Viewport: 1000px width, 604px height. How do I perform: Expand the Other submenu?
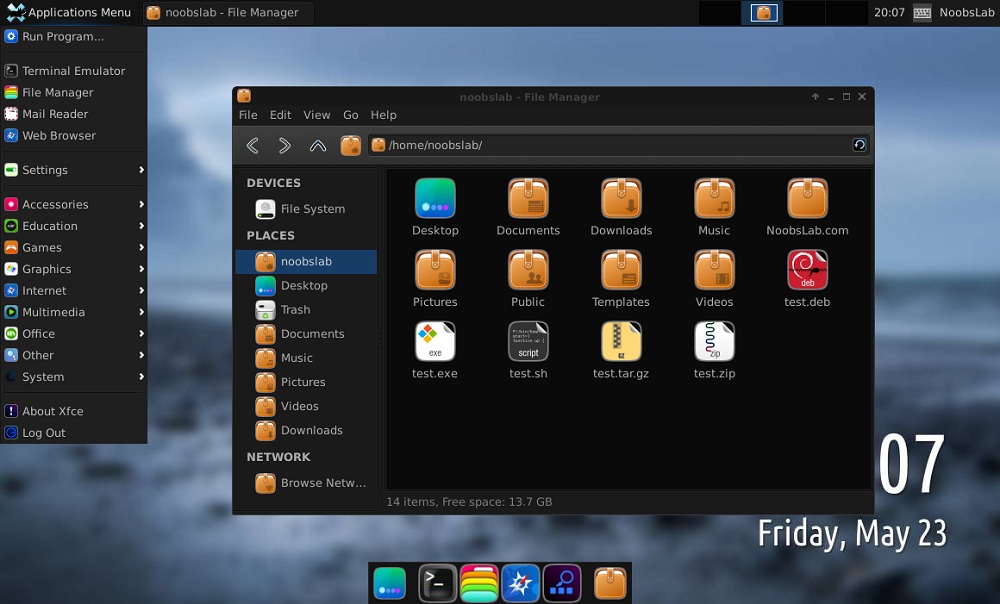[74, 355]
